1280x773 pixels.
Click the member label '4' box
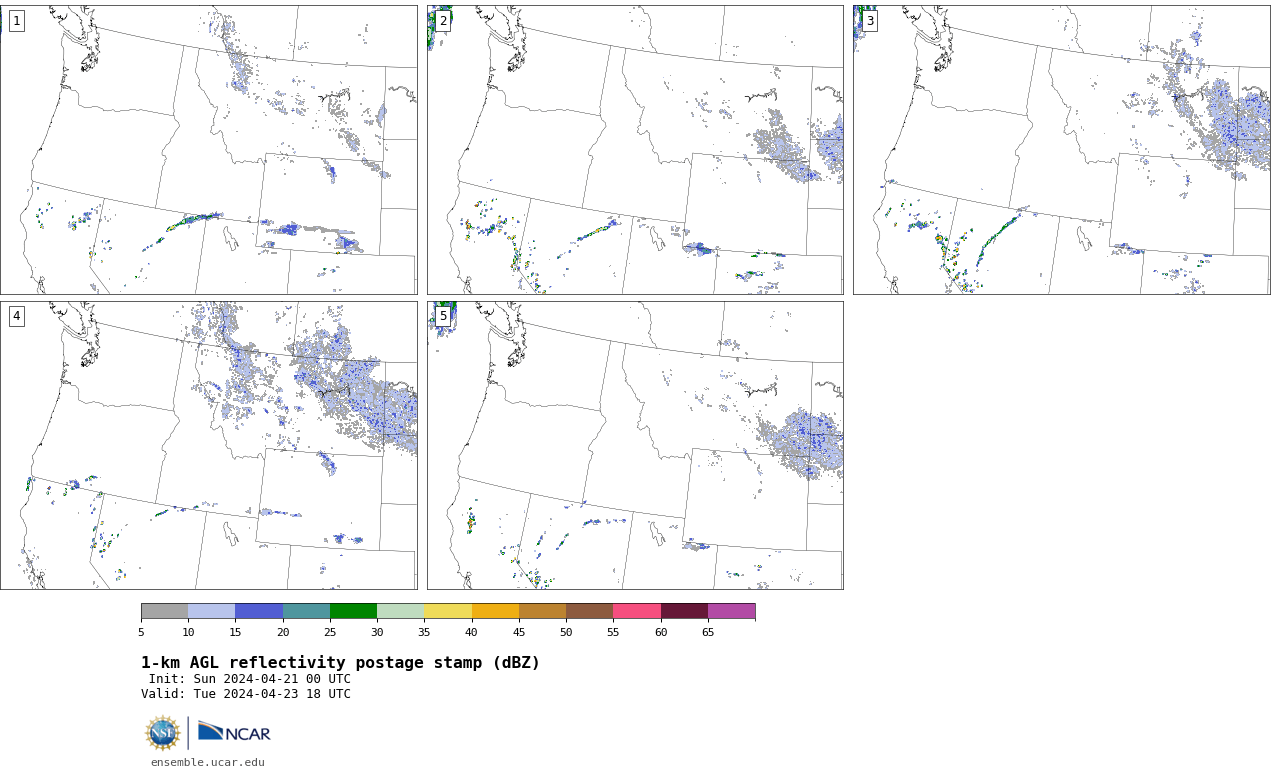coord(16,316)
